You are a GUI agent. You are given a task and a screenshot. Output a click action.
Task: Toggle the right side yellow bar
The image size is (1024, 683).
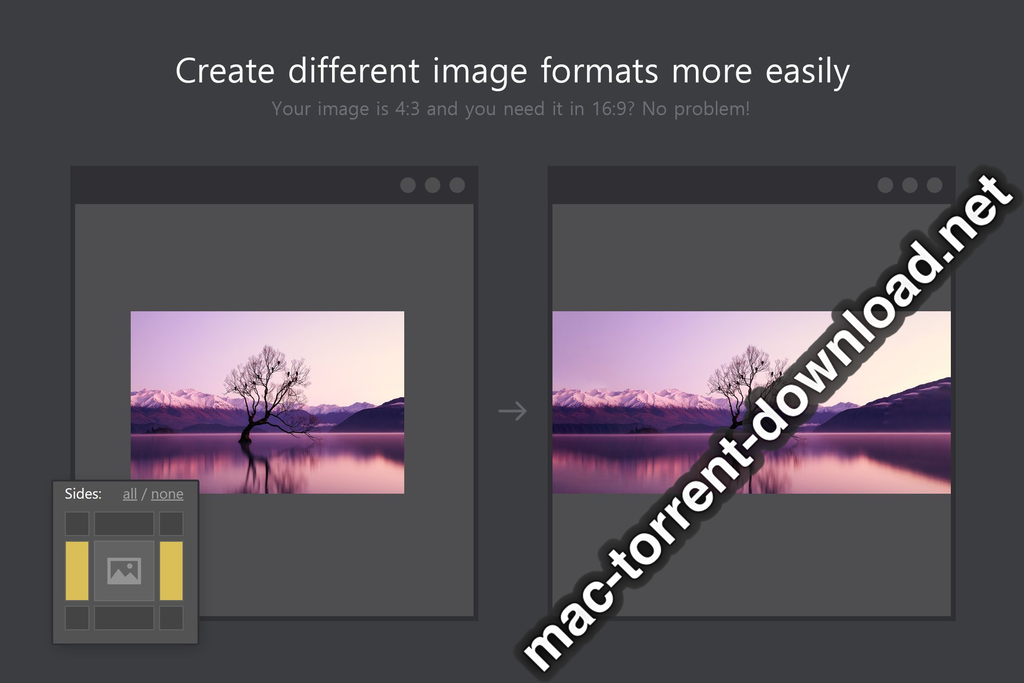[x=171, y=571]
